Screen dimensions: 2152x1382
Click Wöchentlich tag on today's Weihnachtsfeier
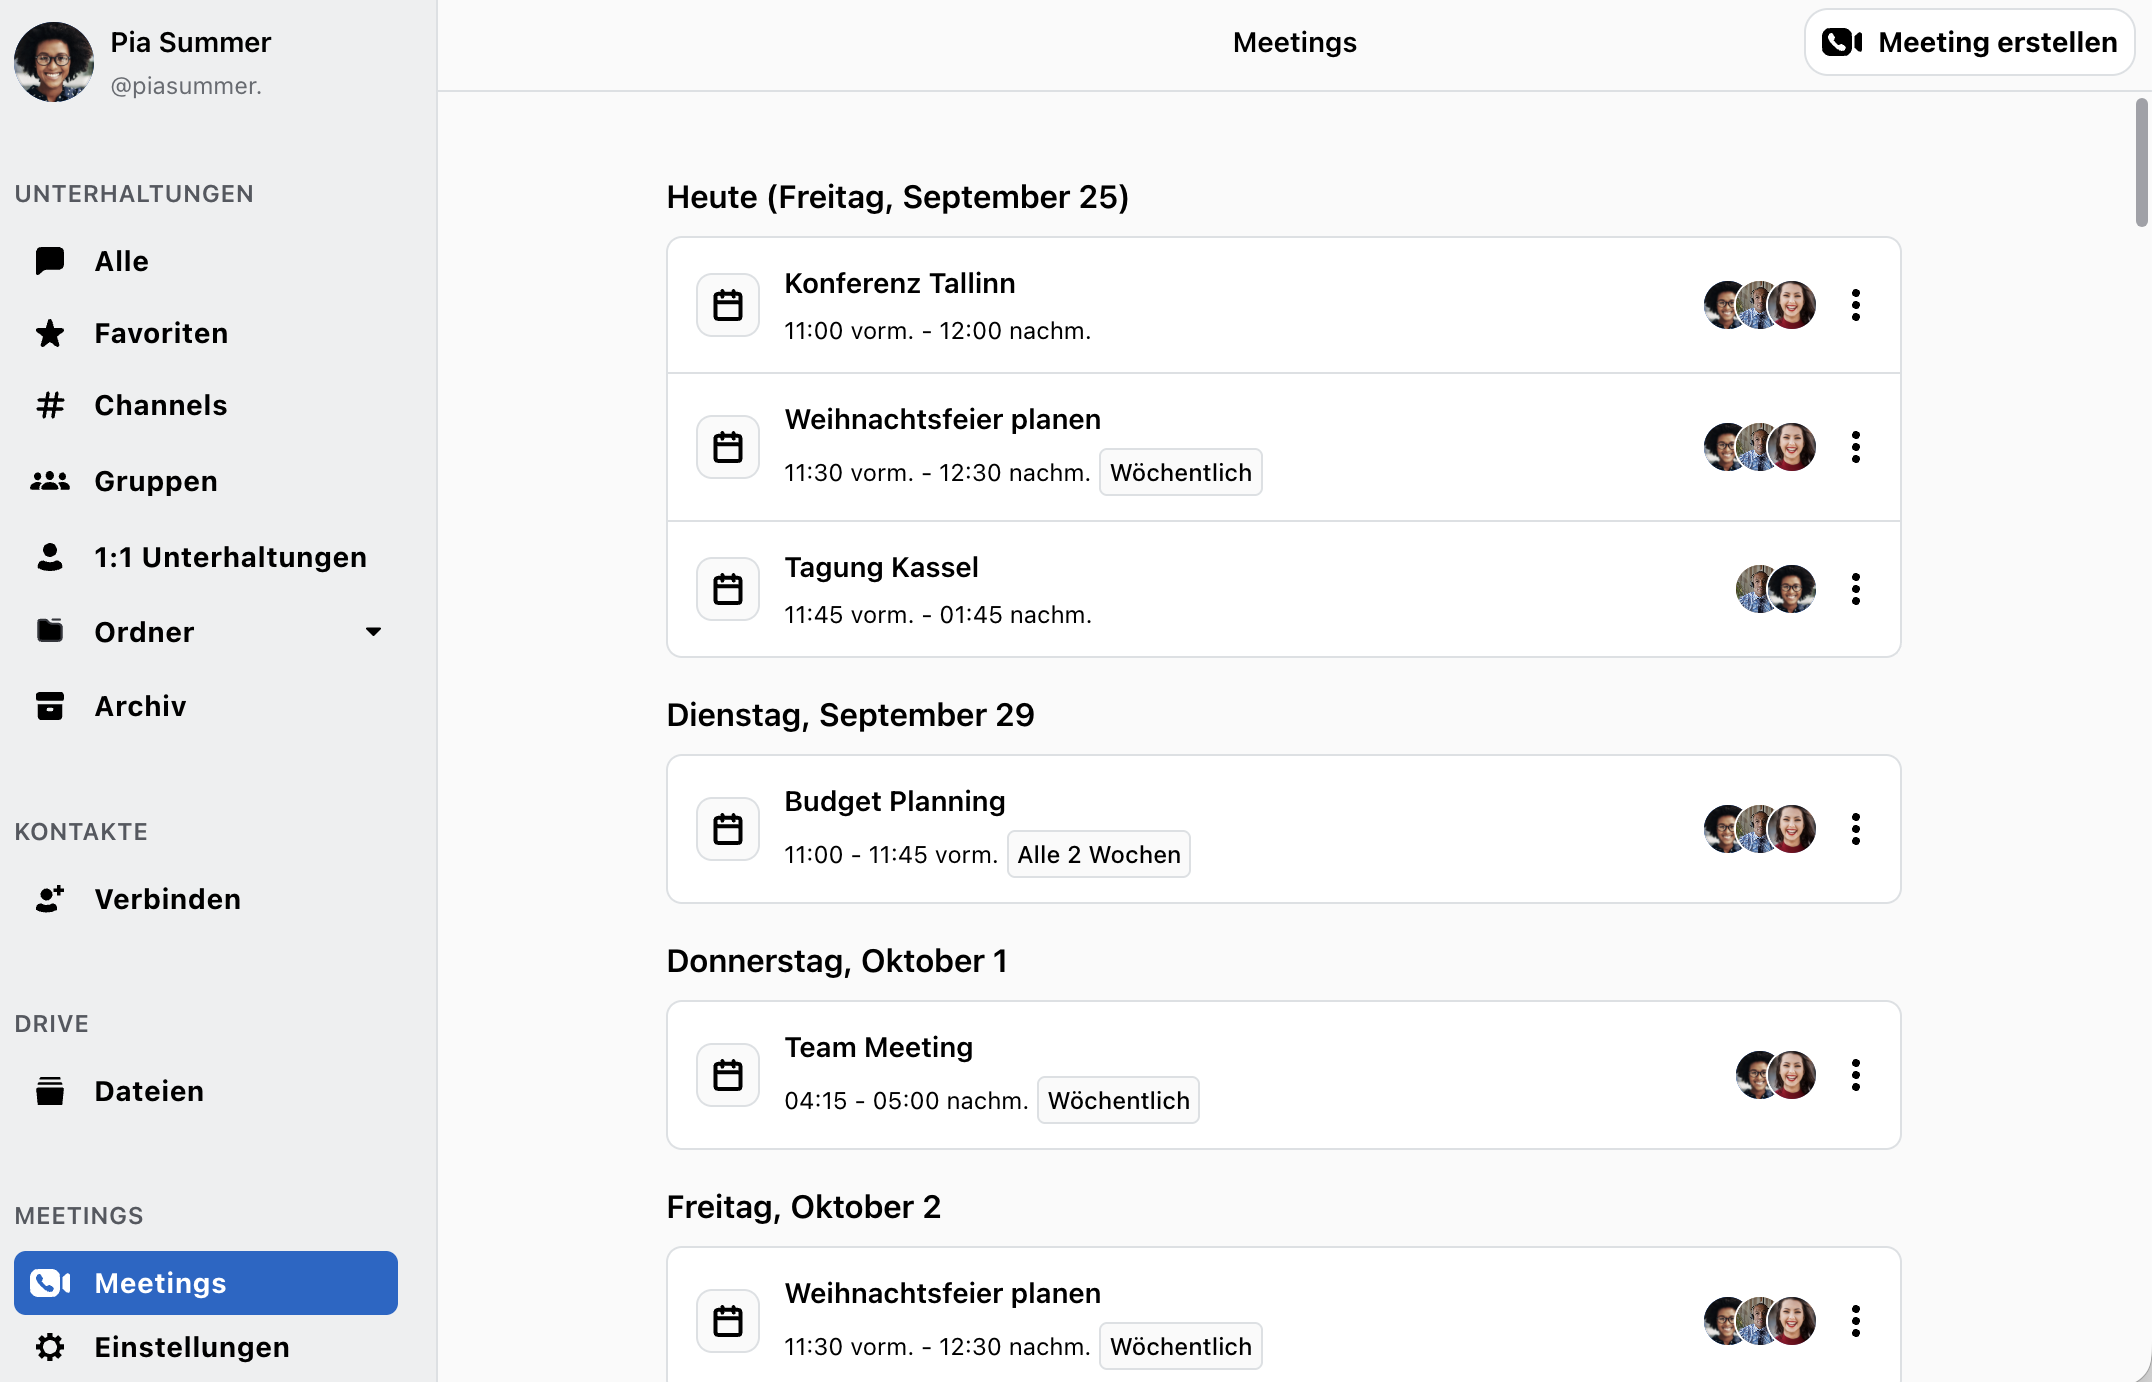pos(1181,472)
